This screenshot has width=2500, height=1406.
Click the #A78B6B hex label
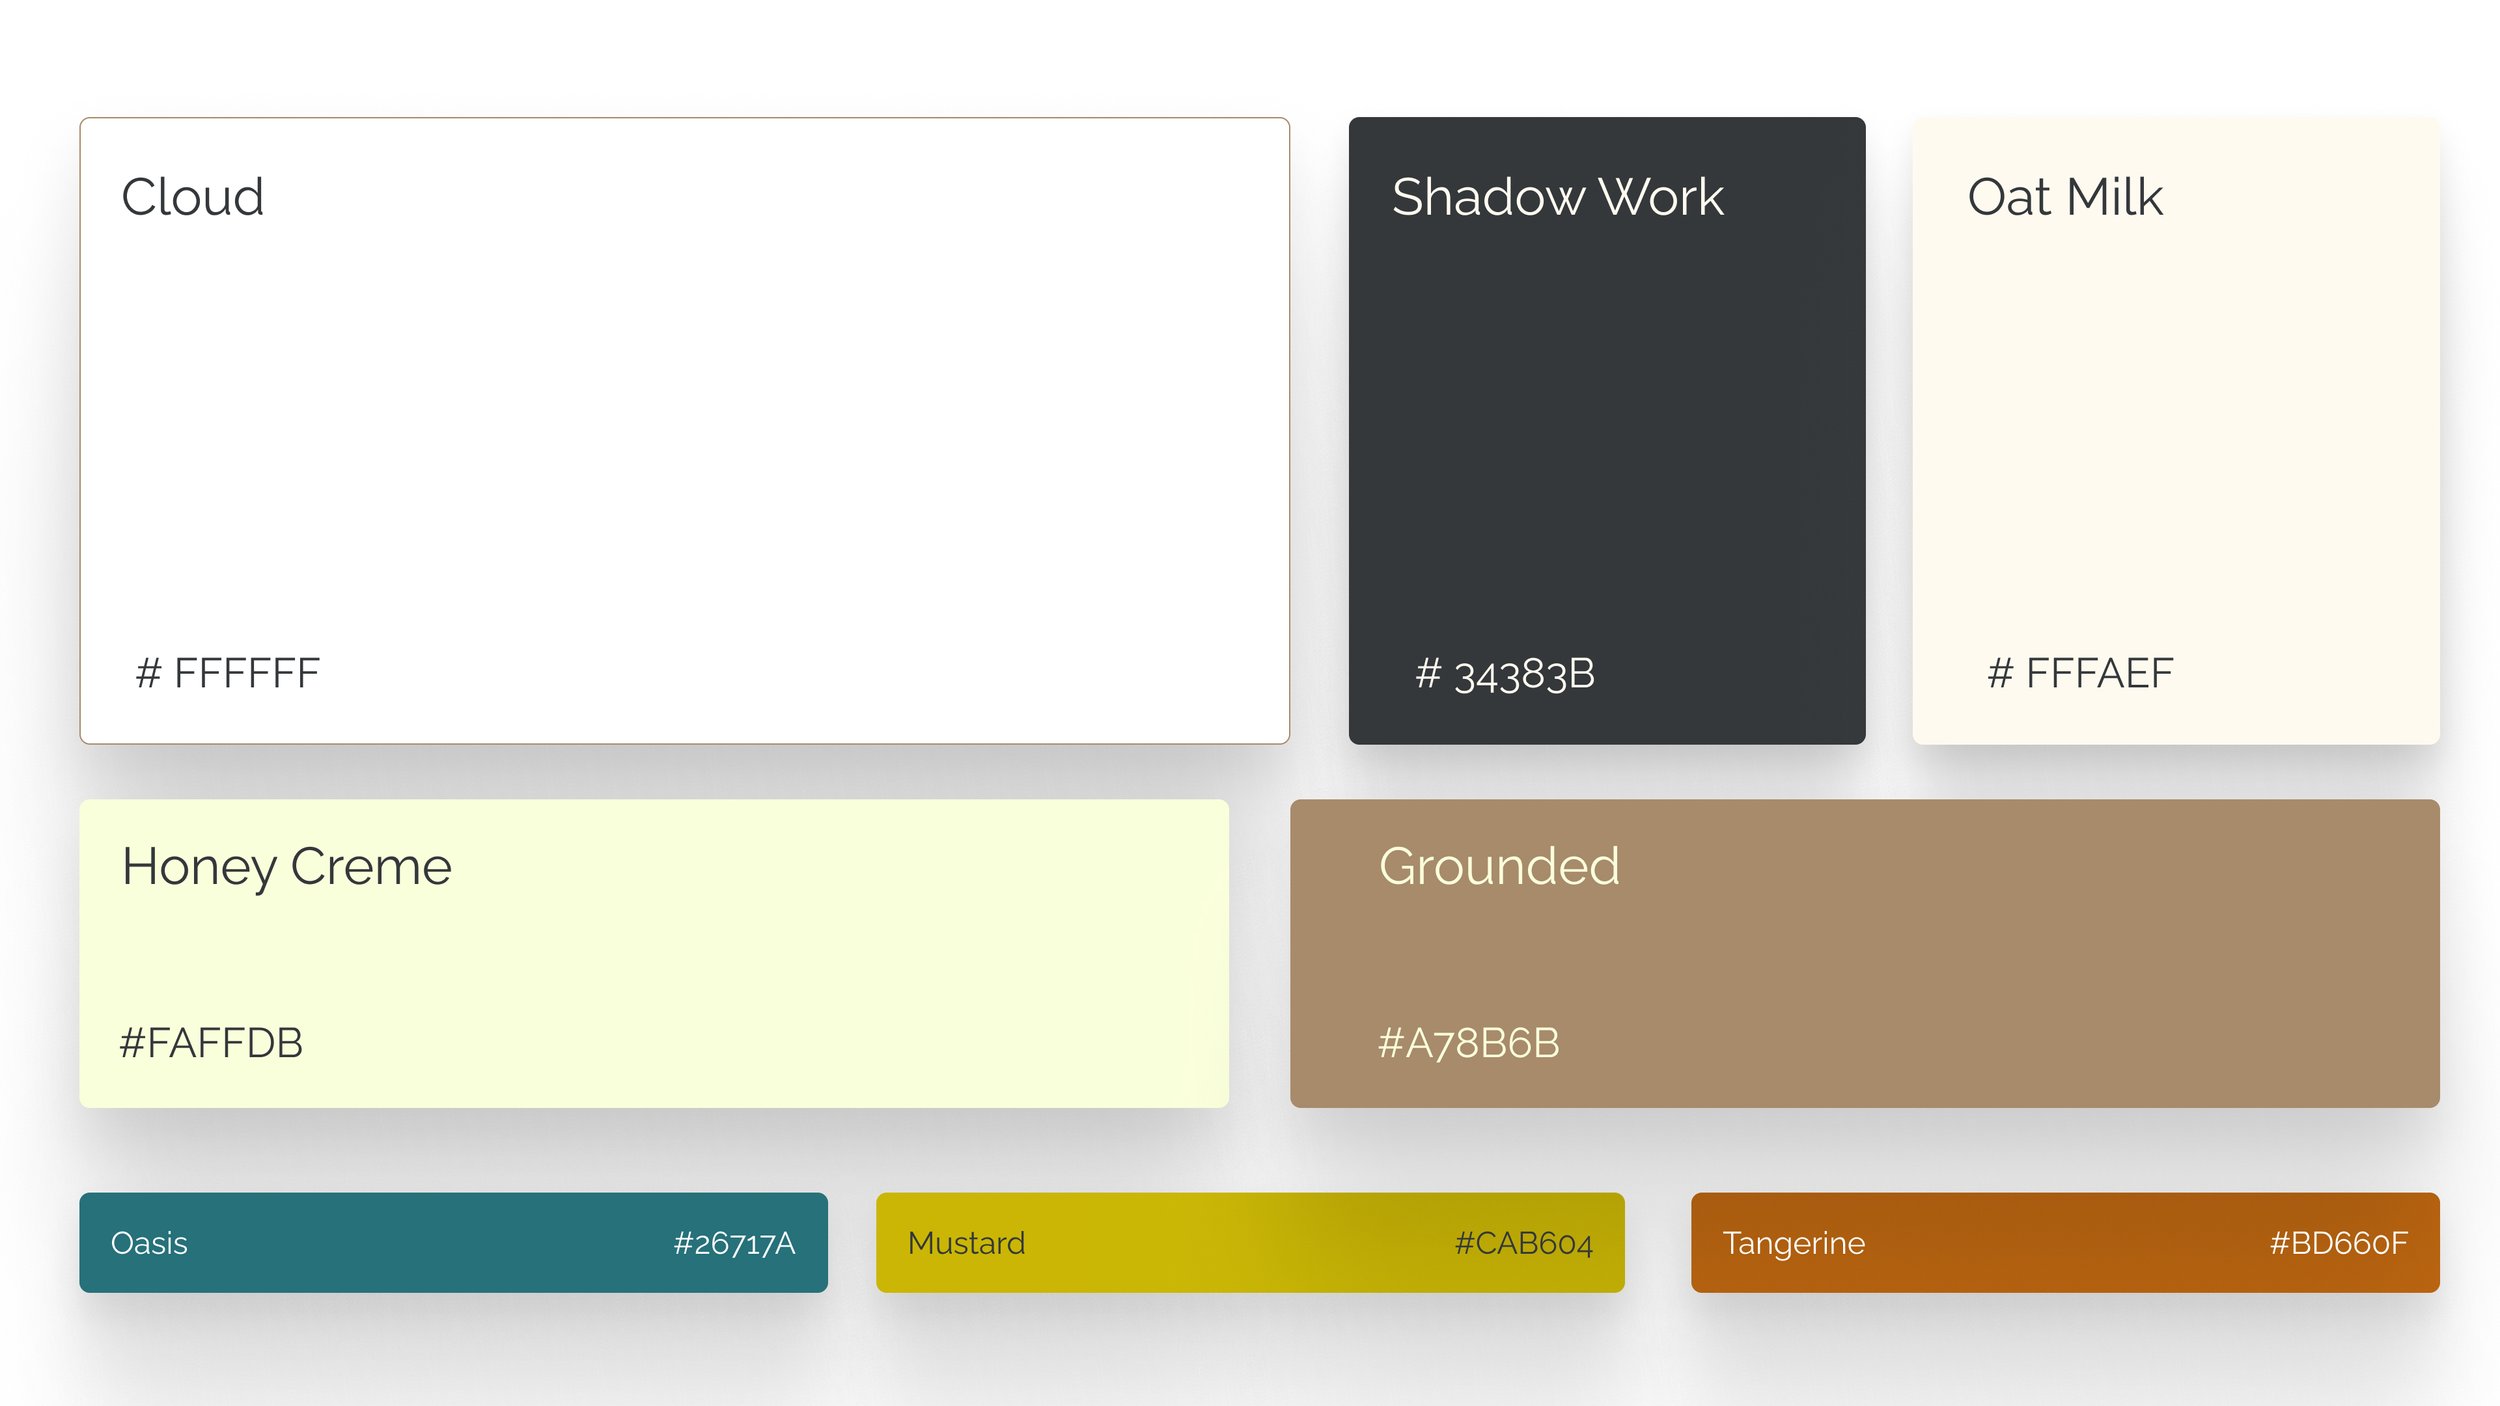[1468, 1043]
